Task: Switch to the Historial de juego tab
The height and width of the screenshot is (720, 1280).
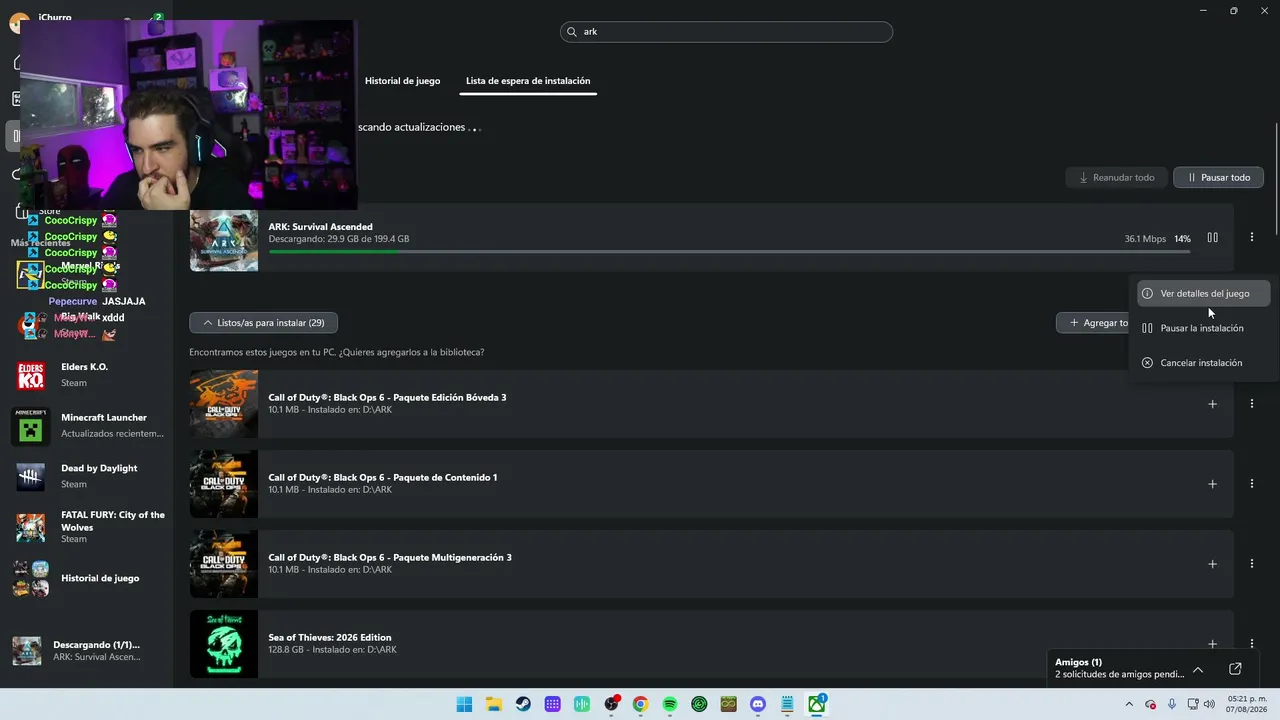Action: [402, 81]
